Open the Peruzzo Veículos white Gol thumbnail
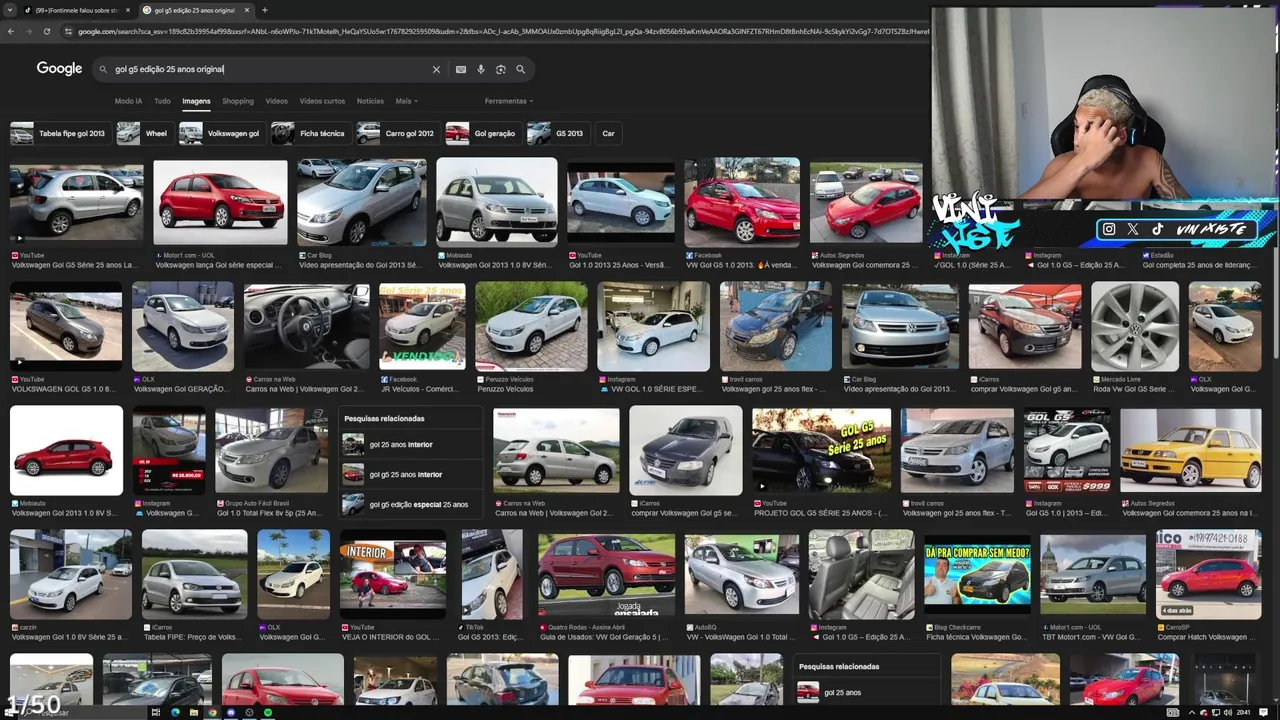 [531, 326]
